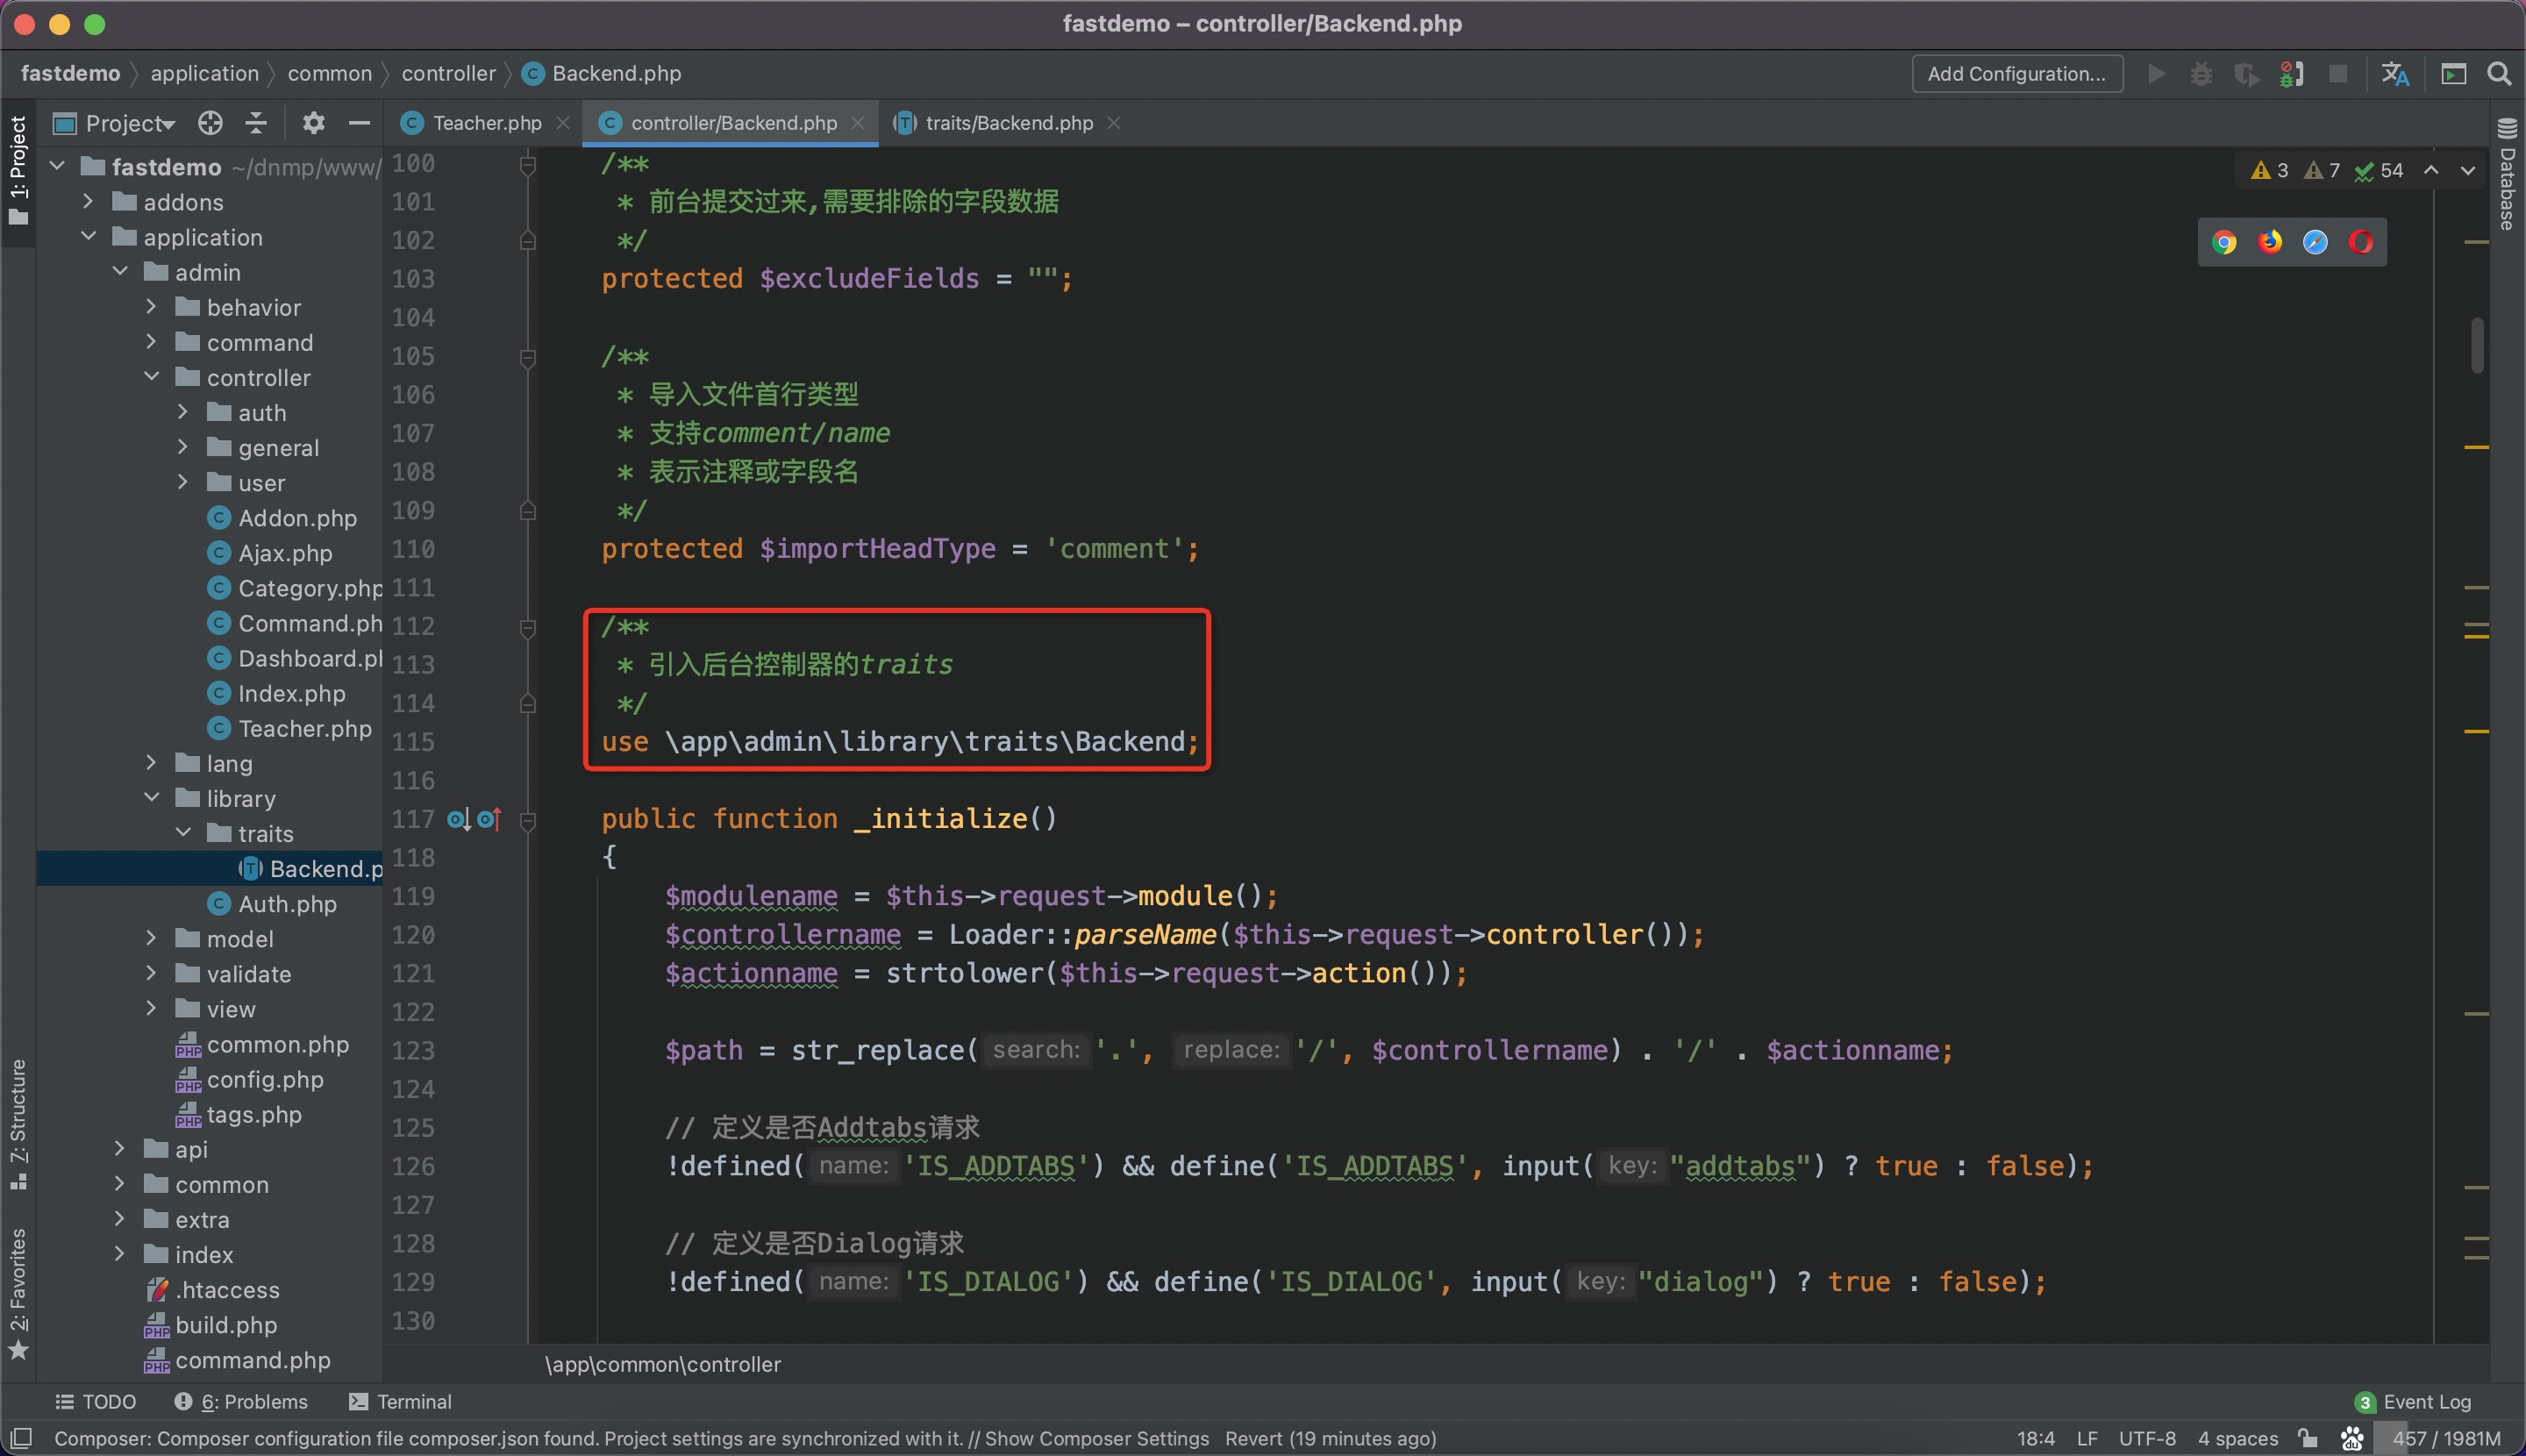This screenshot has height=1456, width=2526.
Task: Open the Project view dropdown
Action: coord(130,123)
